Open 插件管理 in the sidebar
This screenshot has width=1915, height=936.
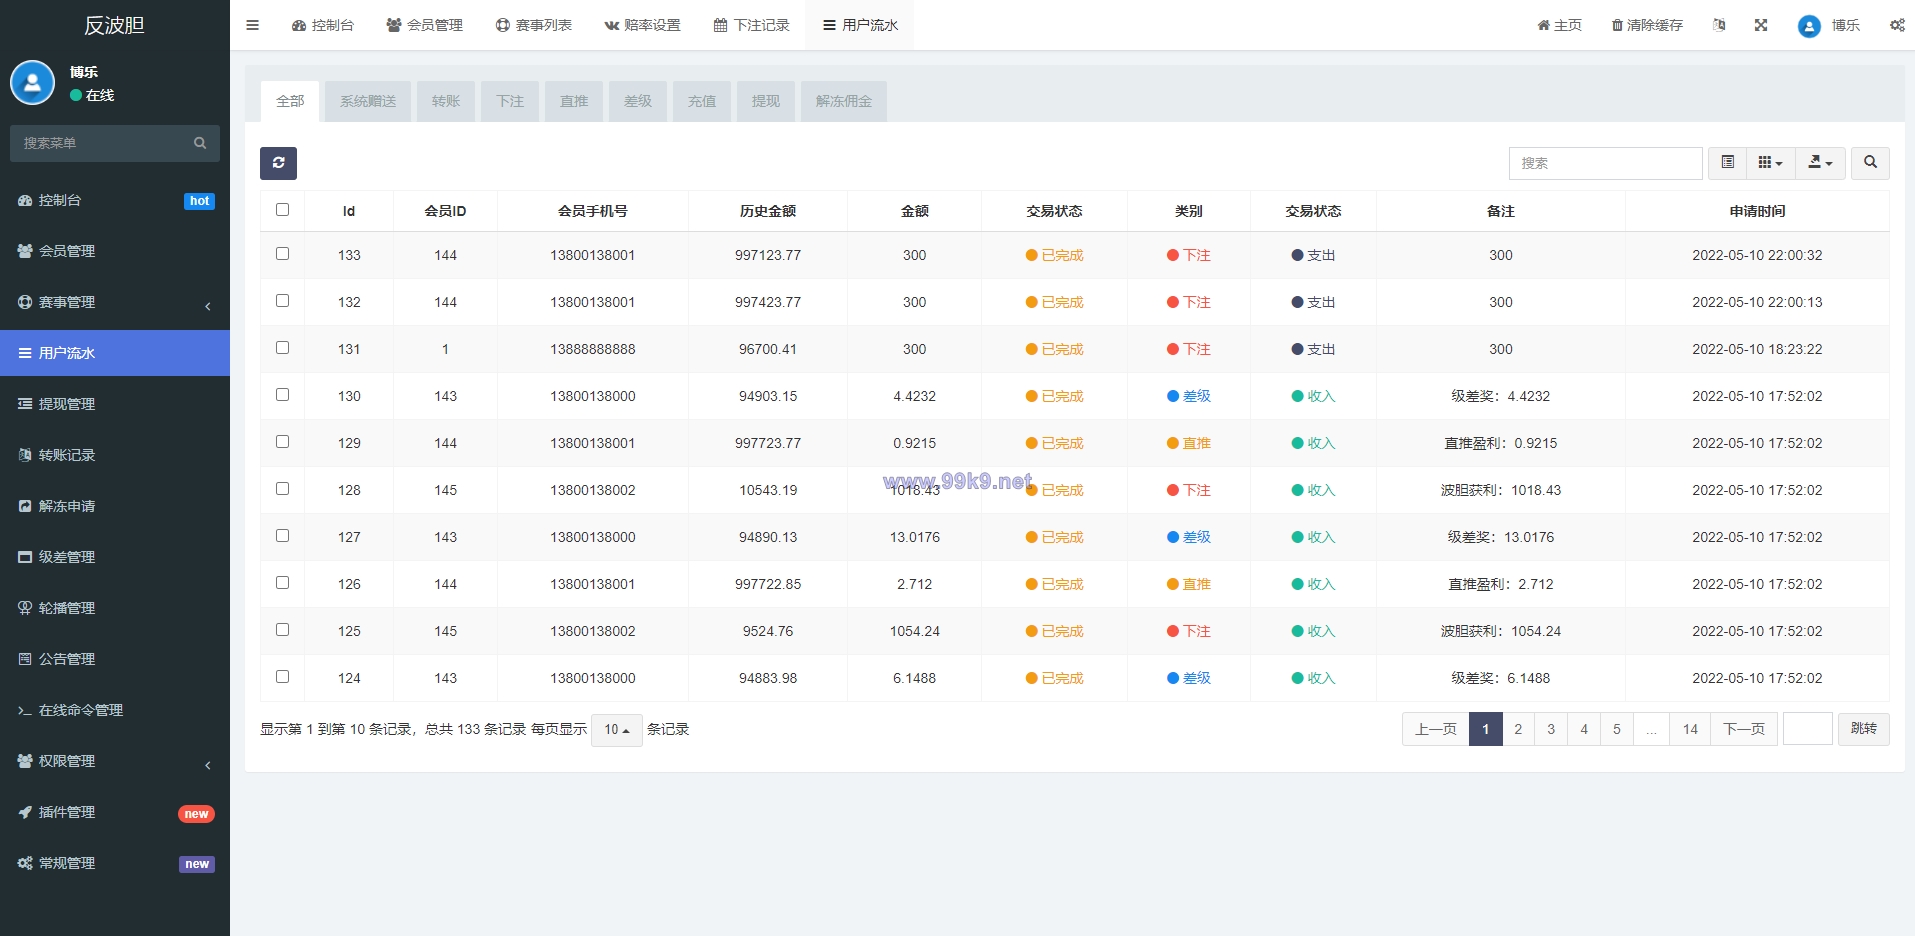115,812
